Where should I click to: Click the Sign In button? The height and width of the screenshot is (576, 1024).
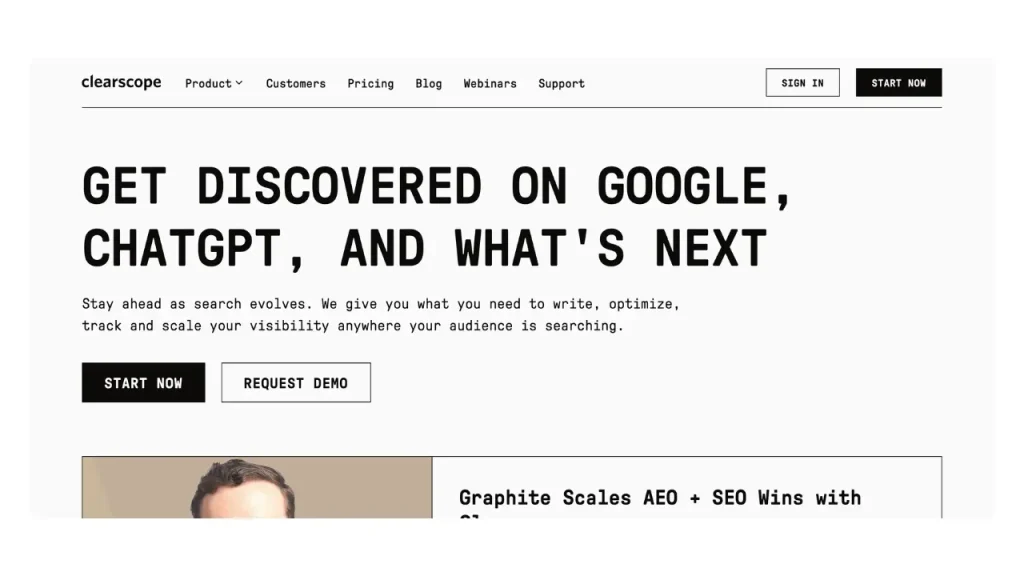(803, 83)
